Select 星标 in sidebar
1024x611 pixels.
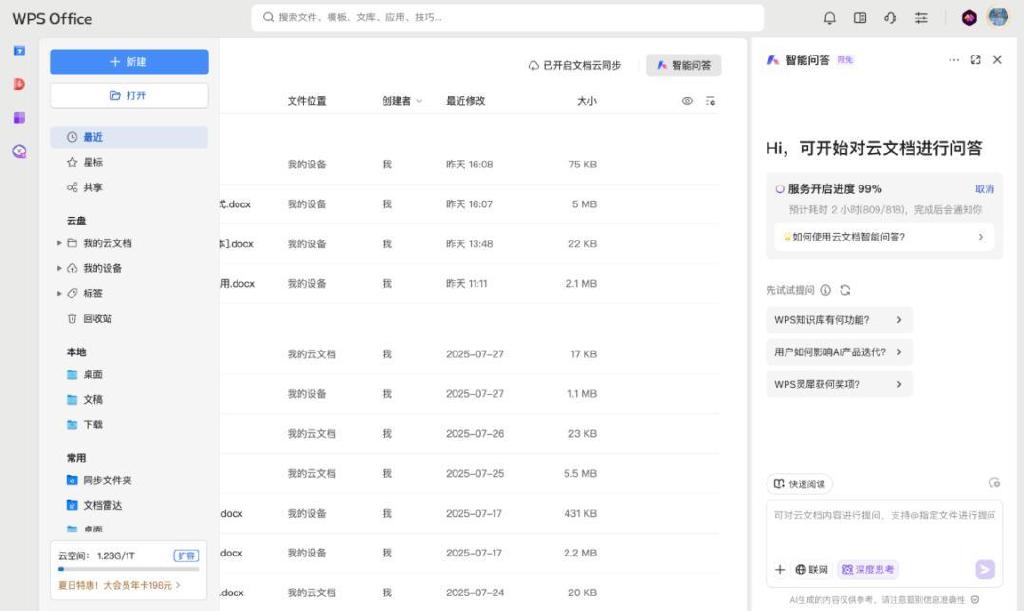pos(129,162)
